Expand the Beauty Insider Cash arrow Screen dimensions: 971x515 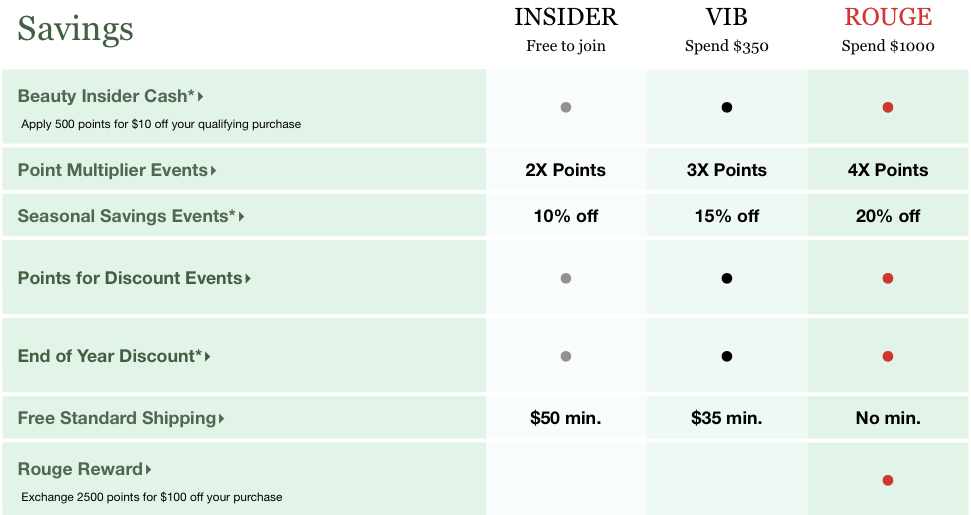201,97
